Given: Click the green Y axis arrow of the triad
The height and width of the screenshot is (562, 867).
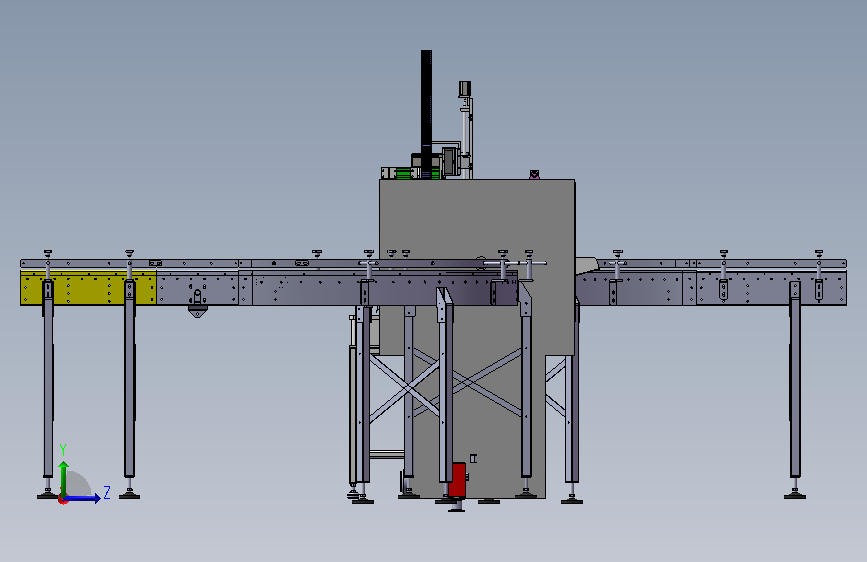Looking at the screenshot, I should tap(64, 478).
